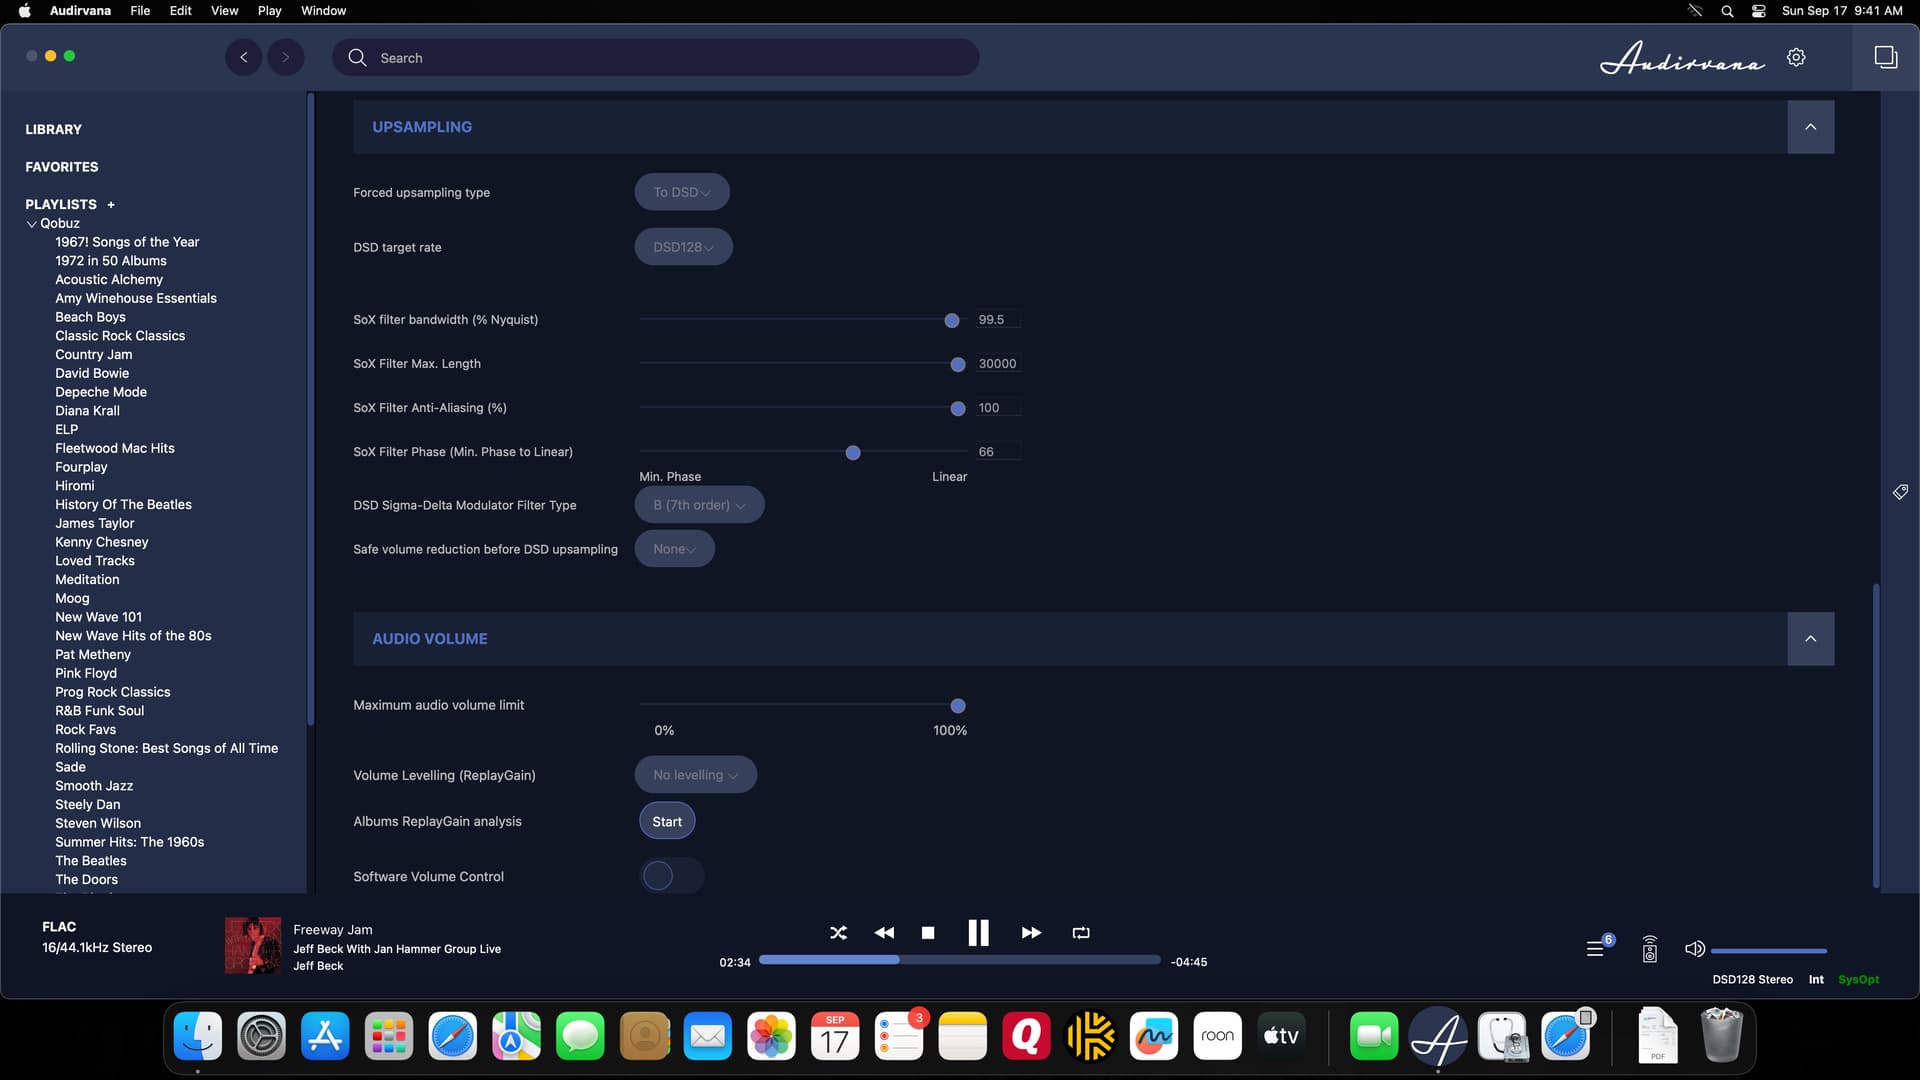Open History Of The Beatles playlist
1920x1080 pixels.
[x=124, y=505]
